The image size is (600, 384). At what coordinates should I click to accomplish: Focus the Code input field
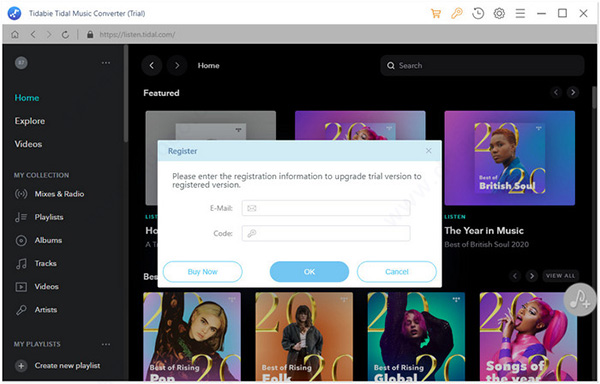click(x=326, y=233)
